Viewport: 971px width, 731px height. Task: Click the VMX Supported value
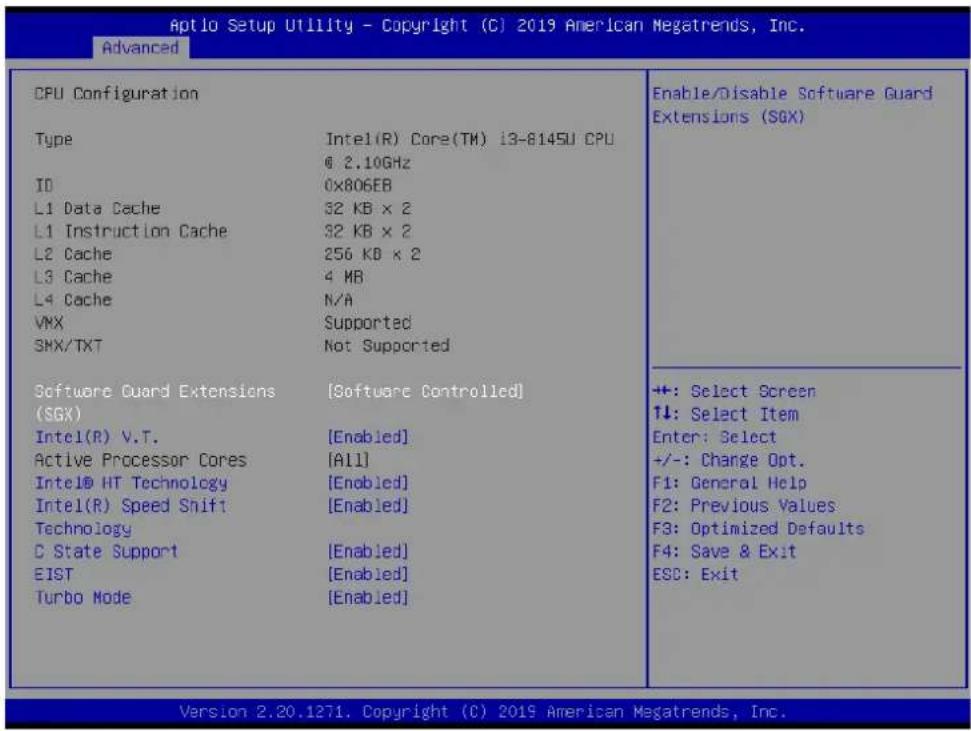(368, 323)
